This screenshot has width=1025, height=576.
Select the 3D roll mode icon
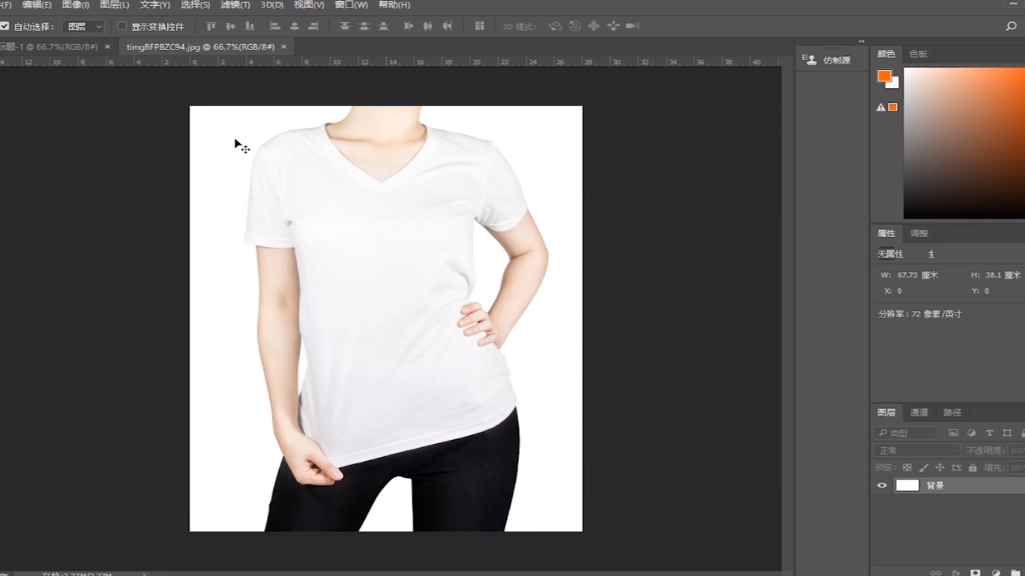click(x=575, y=26)
